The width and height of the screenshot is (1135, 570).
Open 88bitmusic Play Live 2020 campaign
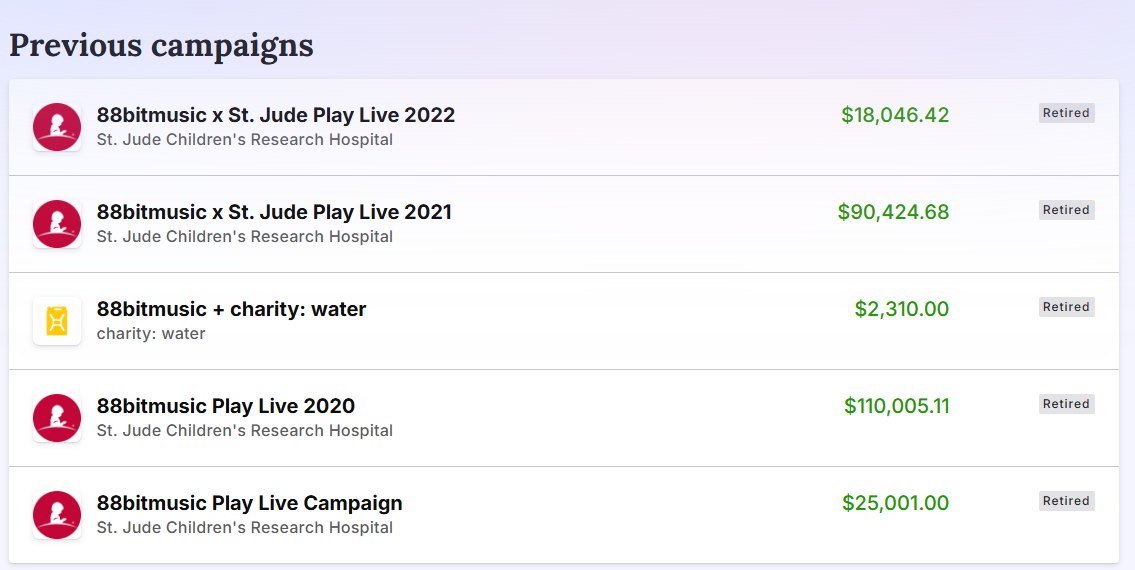(x=226, y=406)
